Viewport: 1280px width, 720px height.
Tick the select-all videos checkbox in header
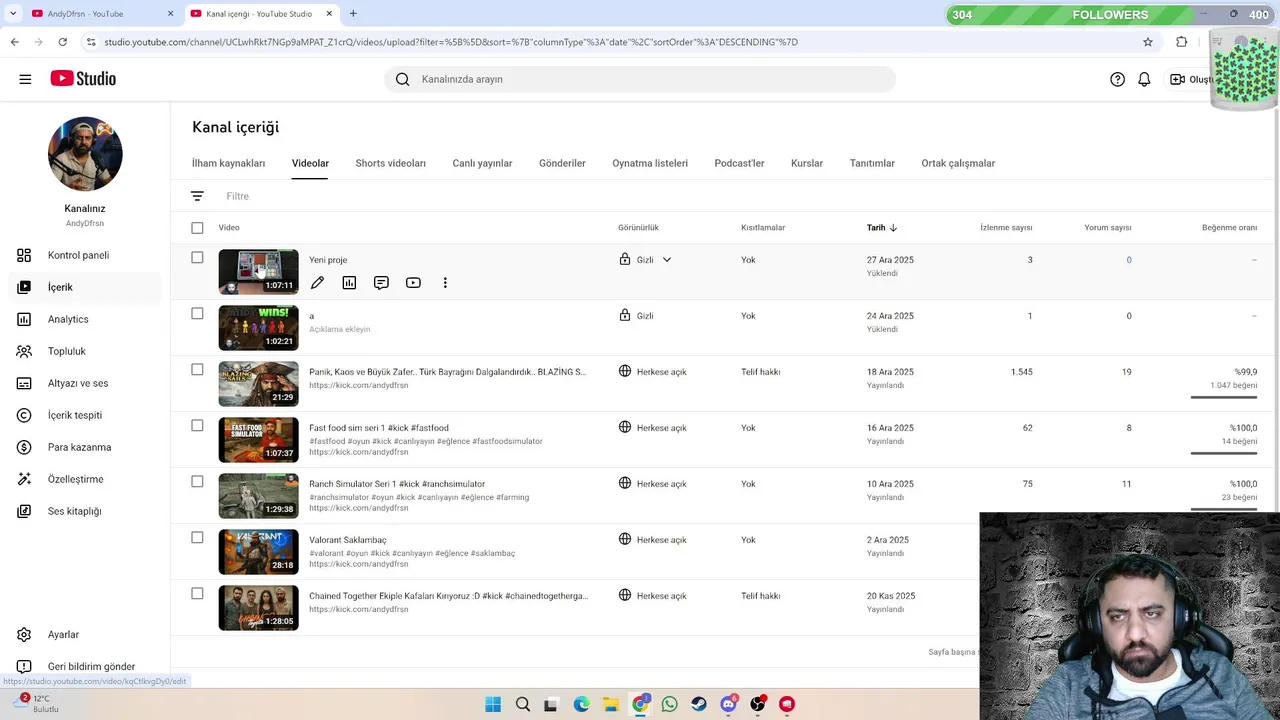tap(197, 228)
